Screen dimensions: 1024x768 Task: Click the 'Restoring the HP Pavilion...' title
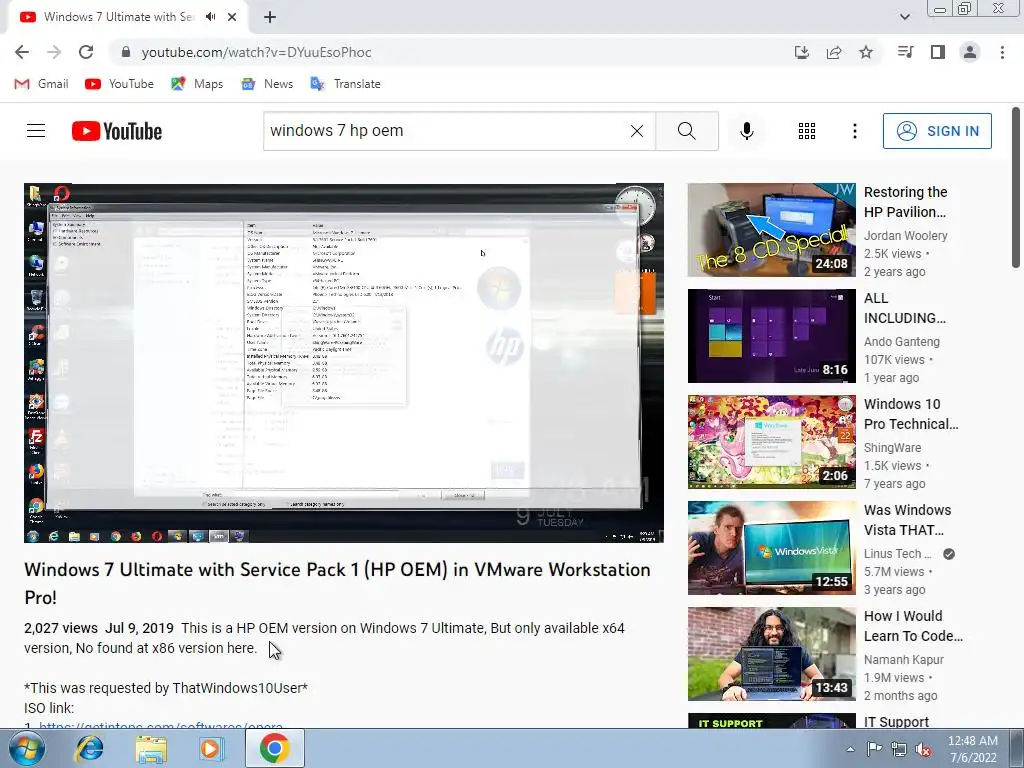[x=905, y=202]
